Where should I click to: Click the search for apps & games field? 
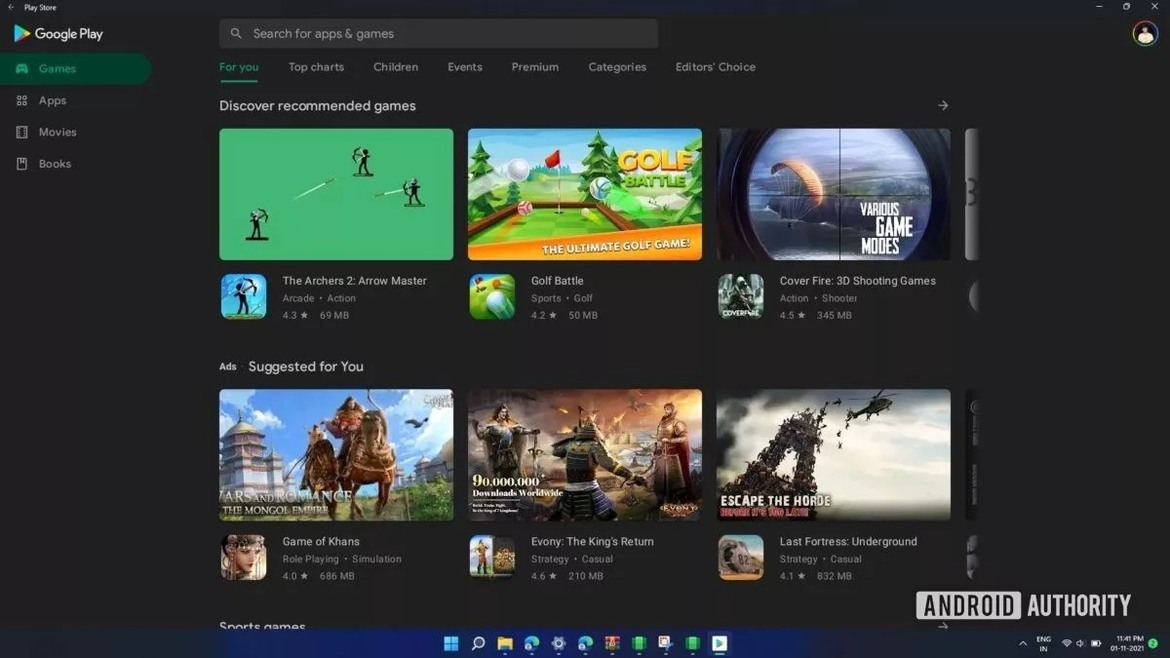[439, 34]
